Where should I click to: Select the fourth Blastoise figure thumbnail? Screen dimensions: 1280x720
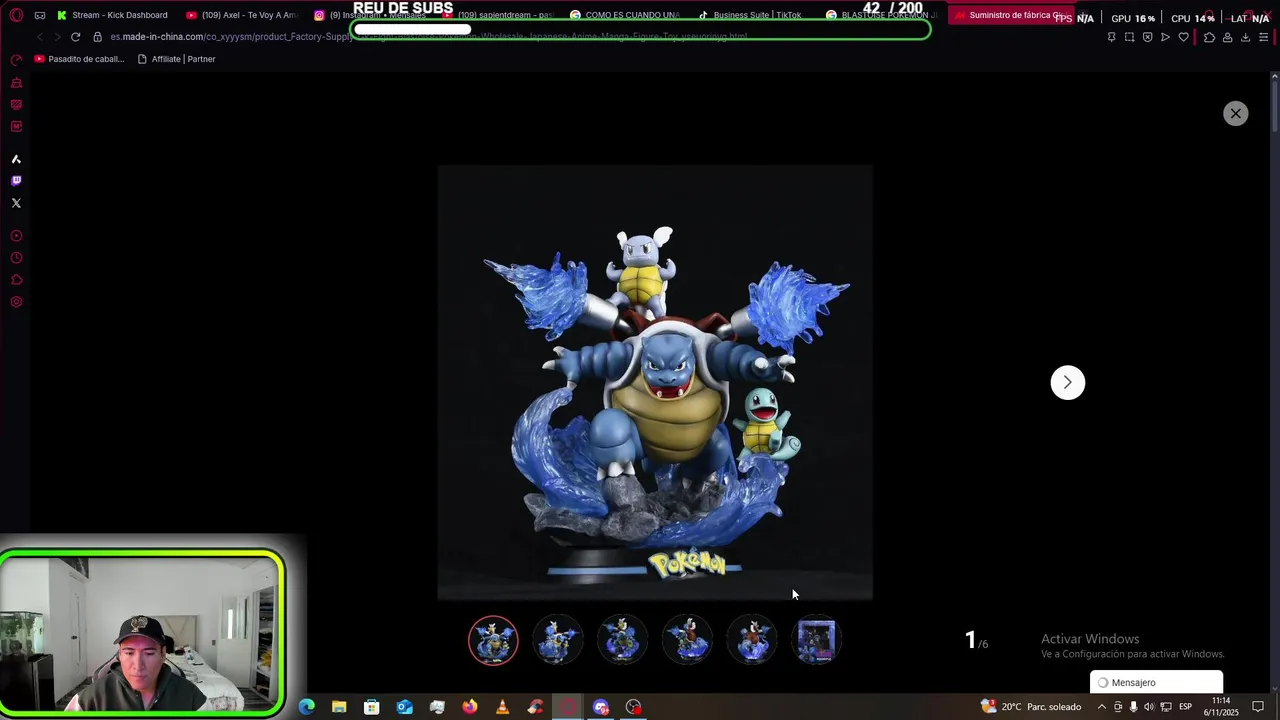click(x=687, y=640)
